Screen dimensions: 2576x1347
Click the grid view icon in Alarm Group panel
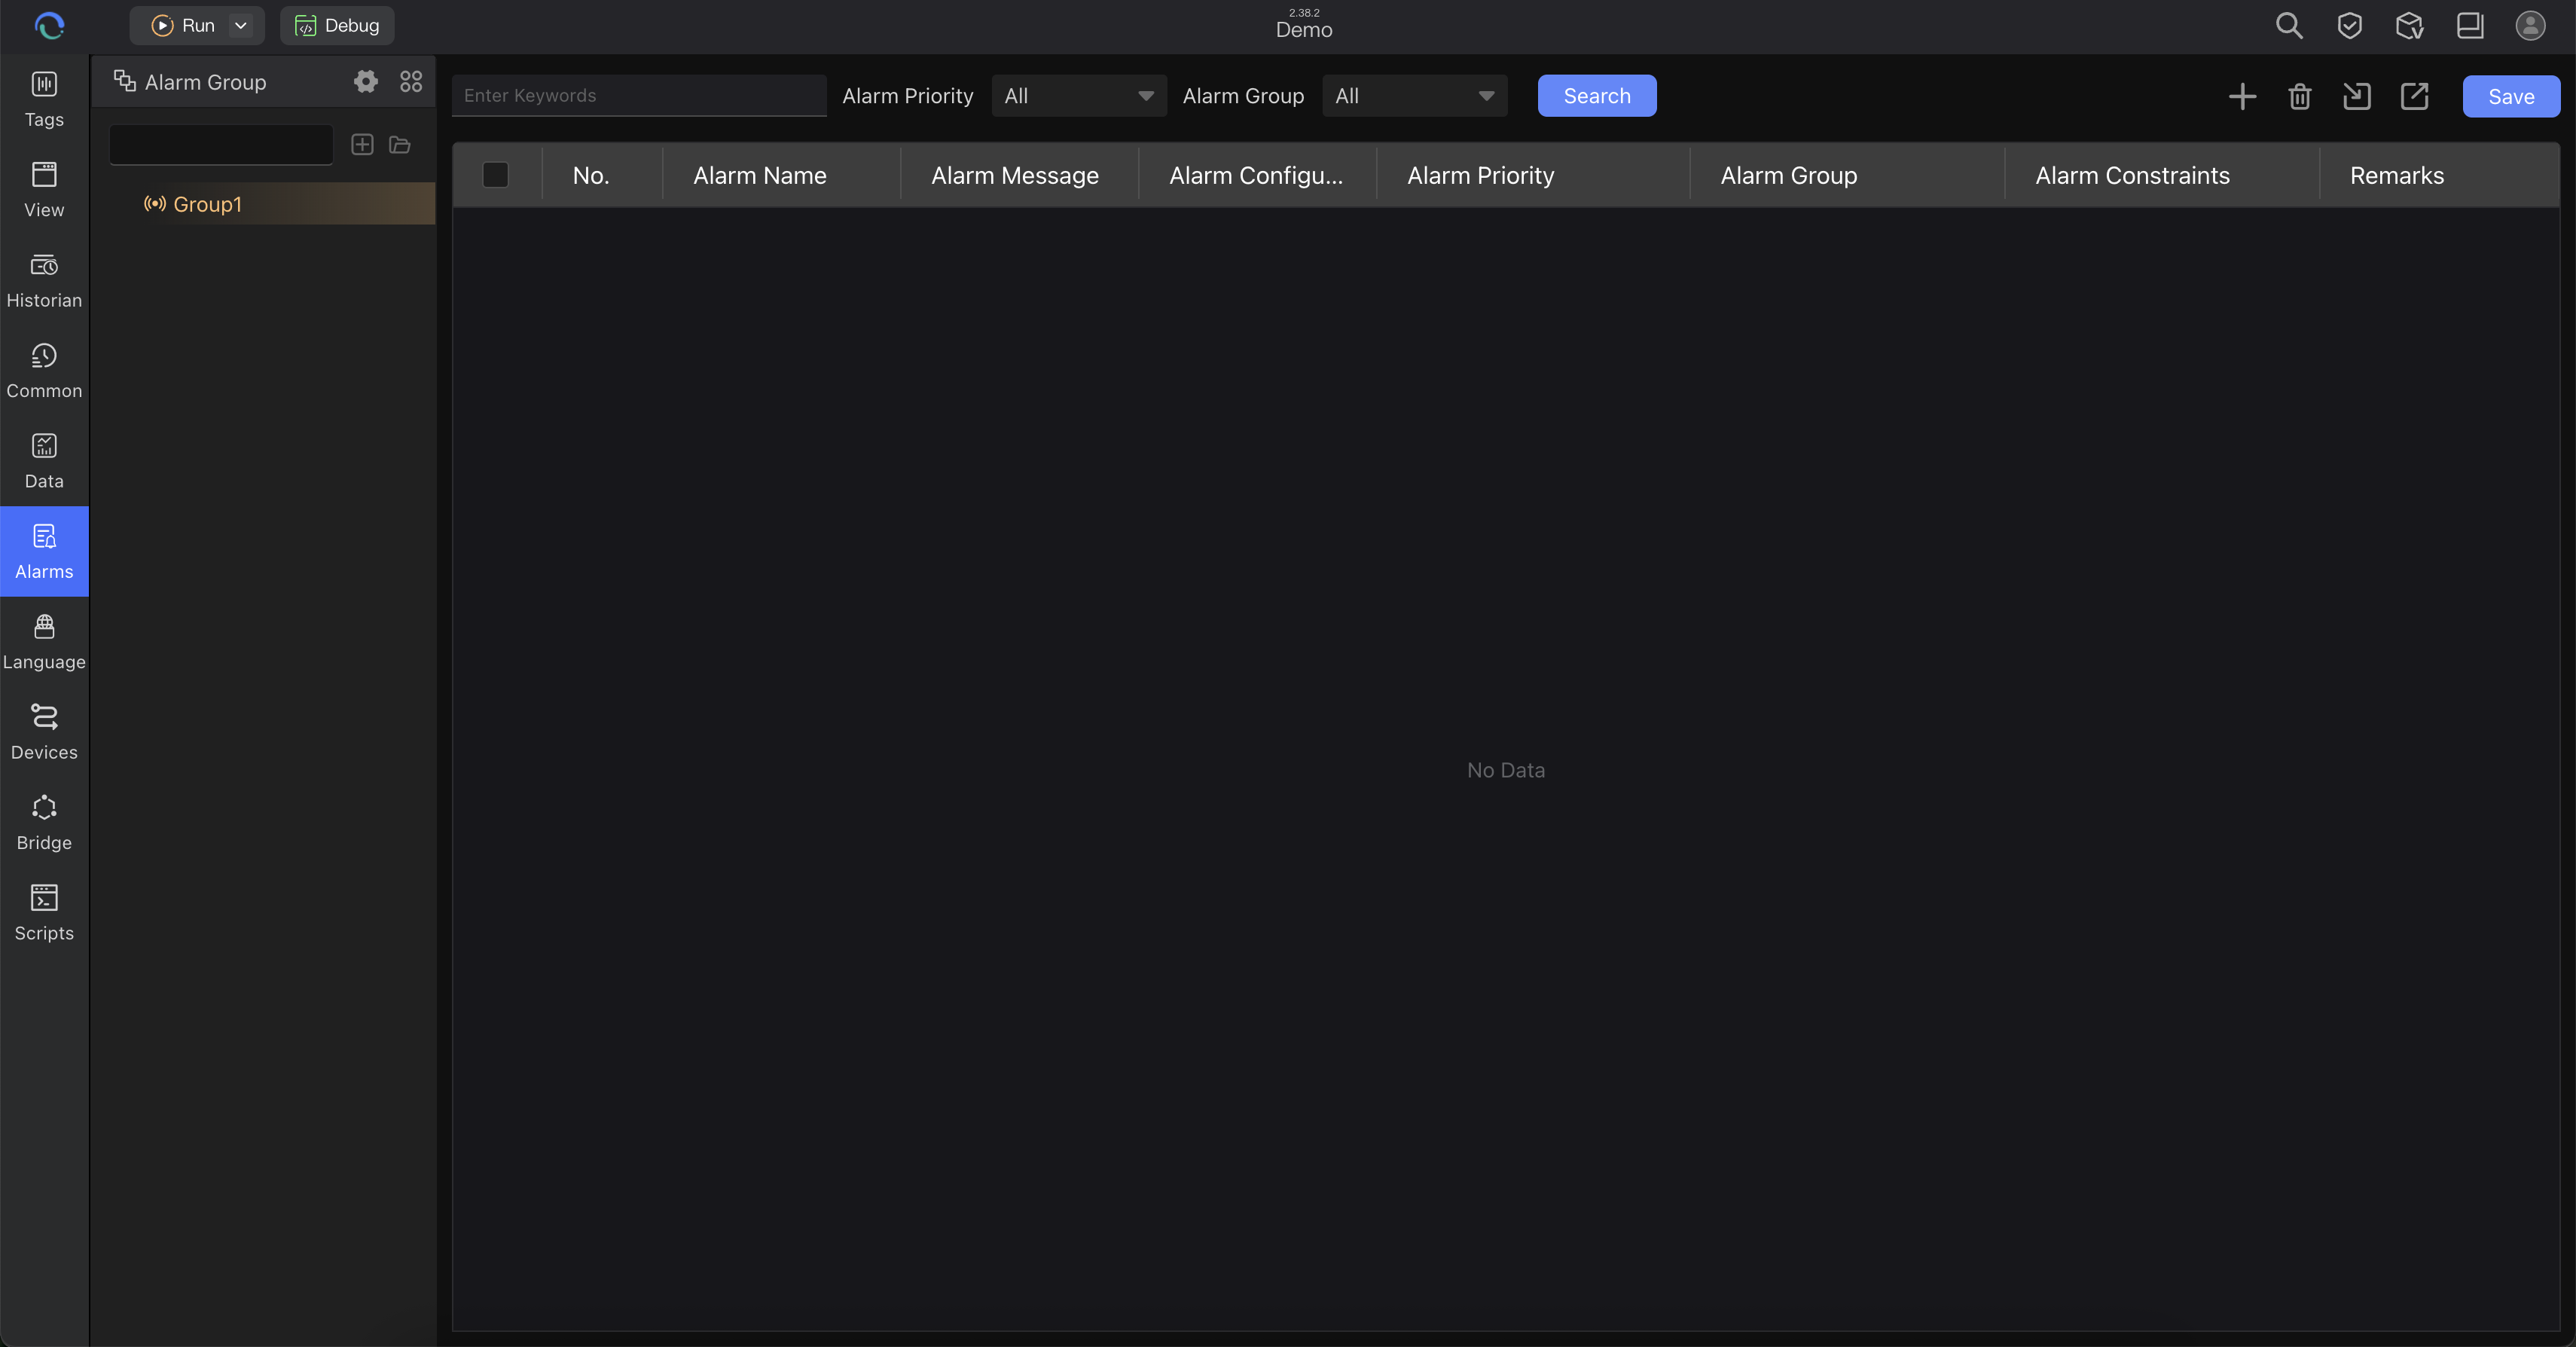pyautogui.click(x=411, y=82)
